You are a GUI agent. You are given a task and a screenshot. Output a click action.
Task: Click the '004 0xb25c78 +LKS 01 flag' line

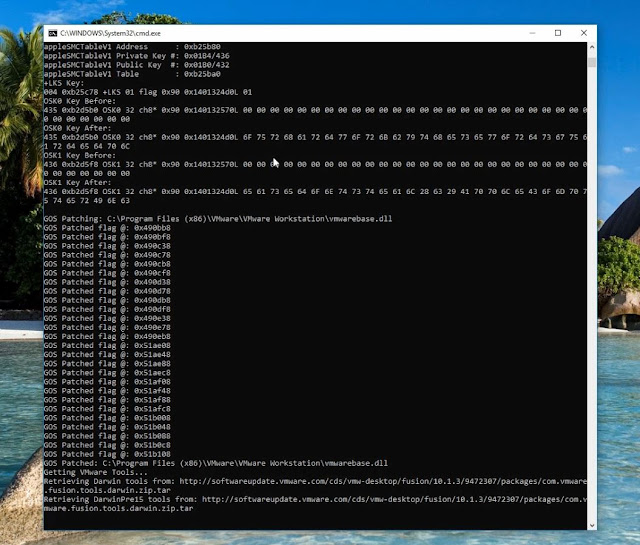pos(148,92)
